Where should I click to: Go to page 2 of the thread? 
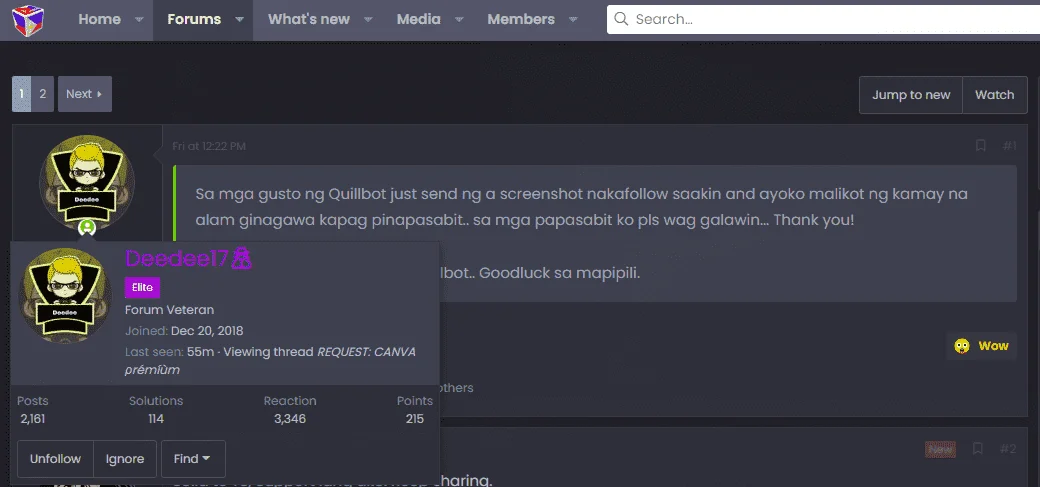[42, 94]
